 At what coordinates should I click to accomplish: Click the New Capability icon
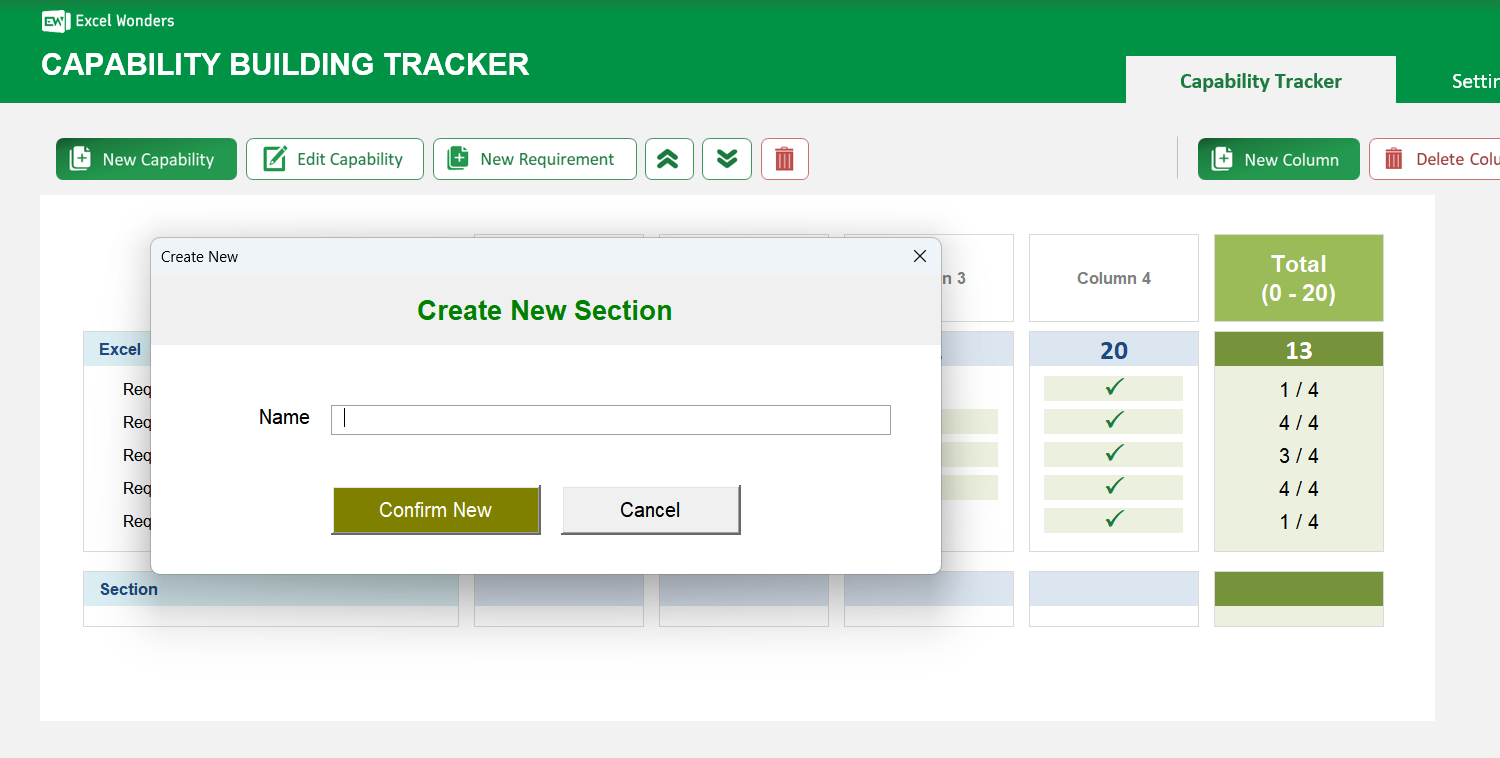[x=79, y=158]
